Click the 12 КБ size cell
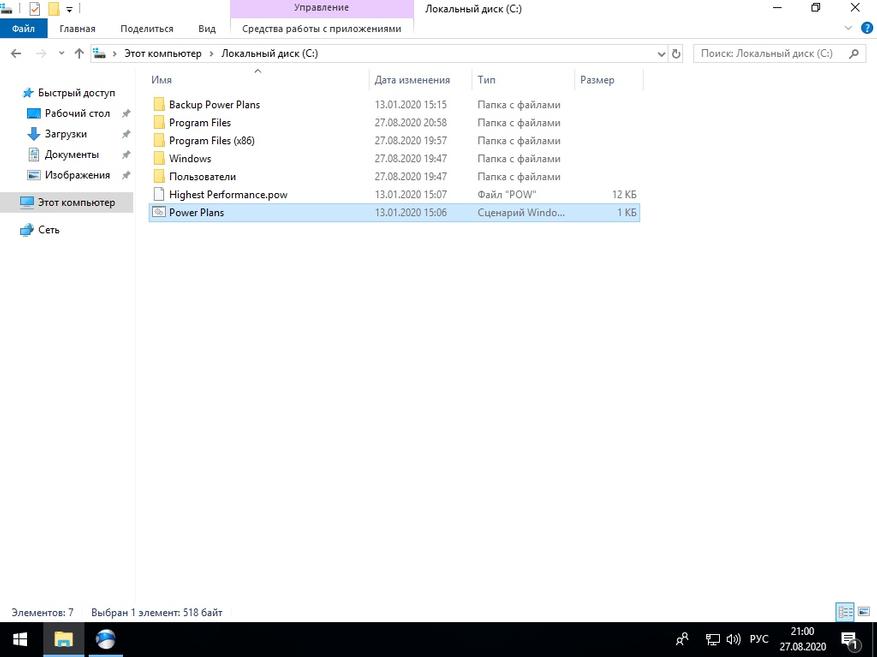The image size is (877, 657). (x=624, y=195)
